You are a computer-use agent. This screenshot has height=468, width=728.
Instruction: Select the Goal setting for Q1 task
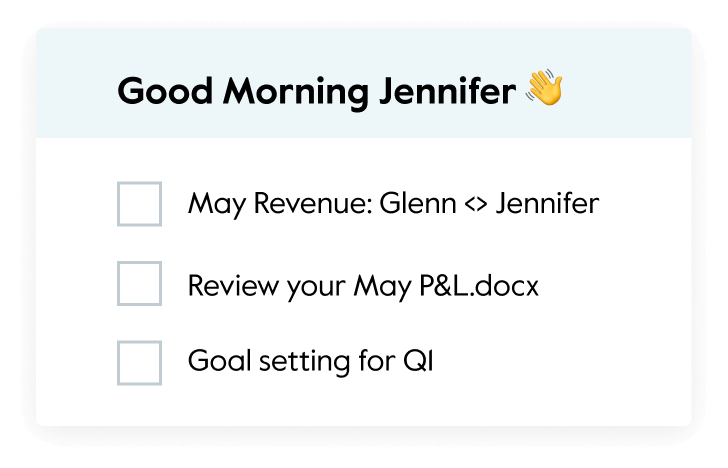[310, 361]
